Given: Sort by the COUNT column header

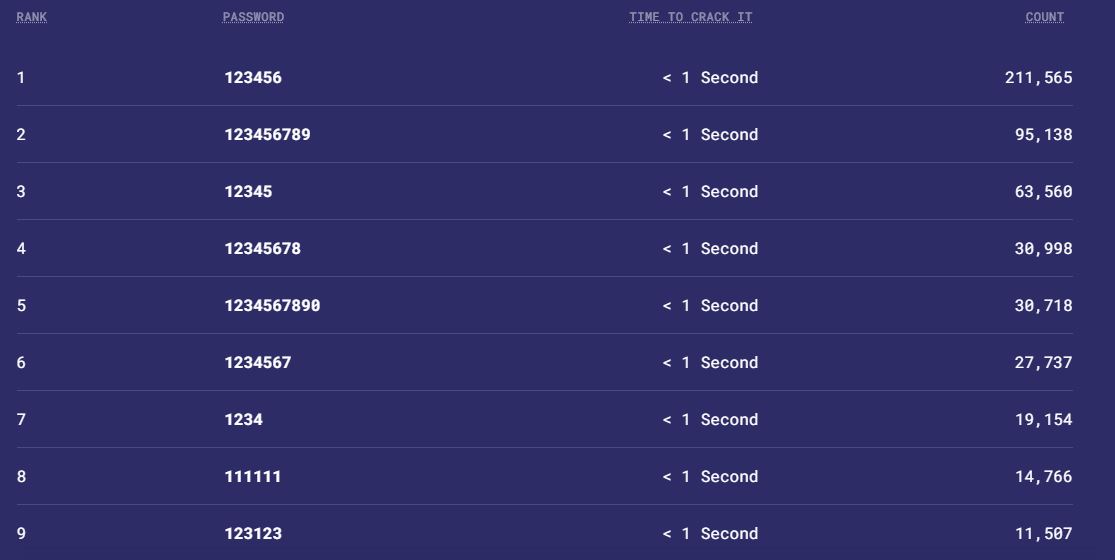Looking at the screenshot, I should pos(1044,17).
